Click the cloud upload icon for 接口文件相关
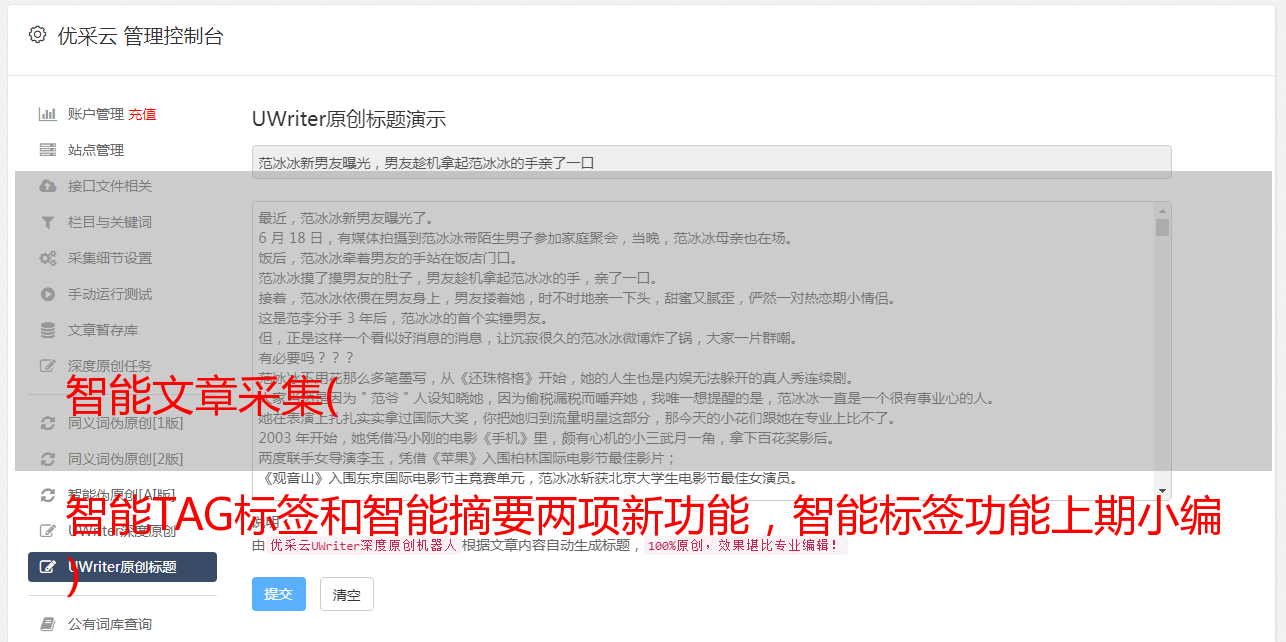 [47, 186]
